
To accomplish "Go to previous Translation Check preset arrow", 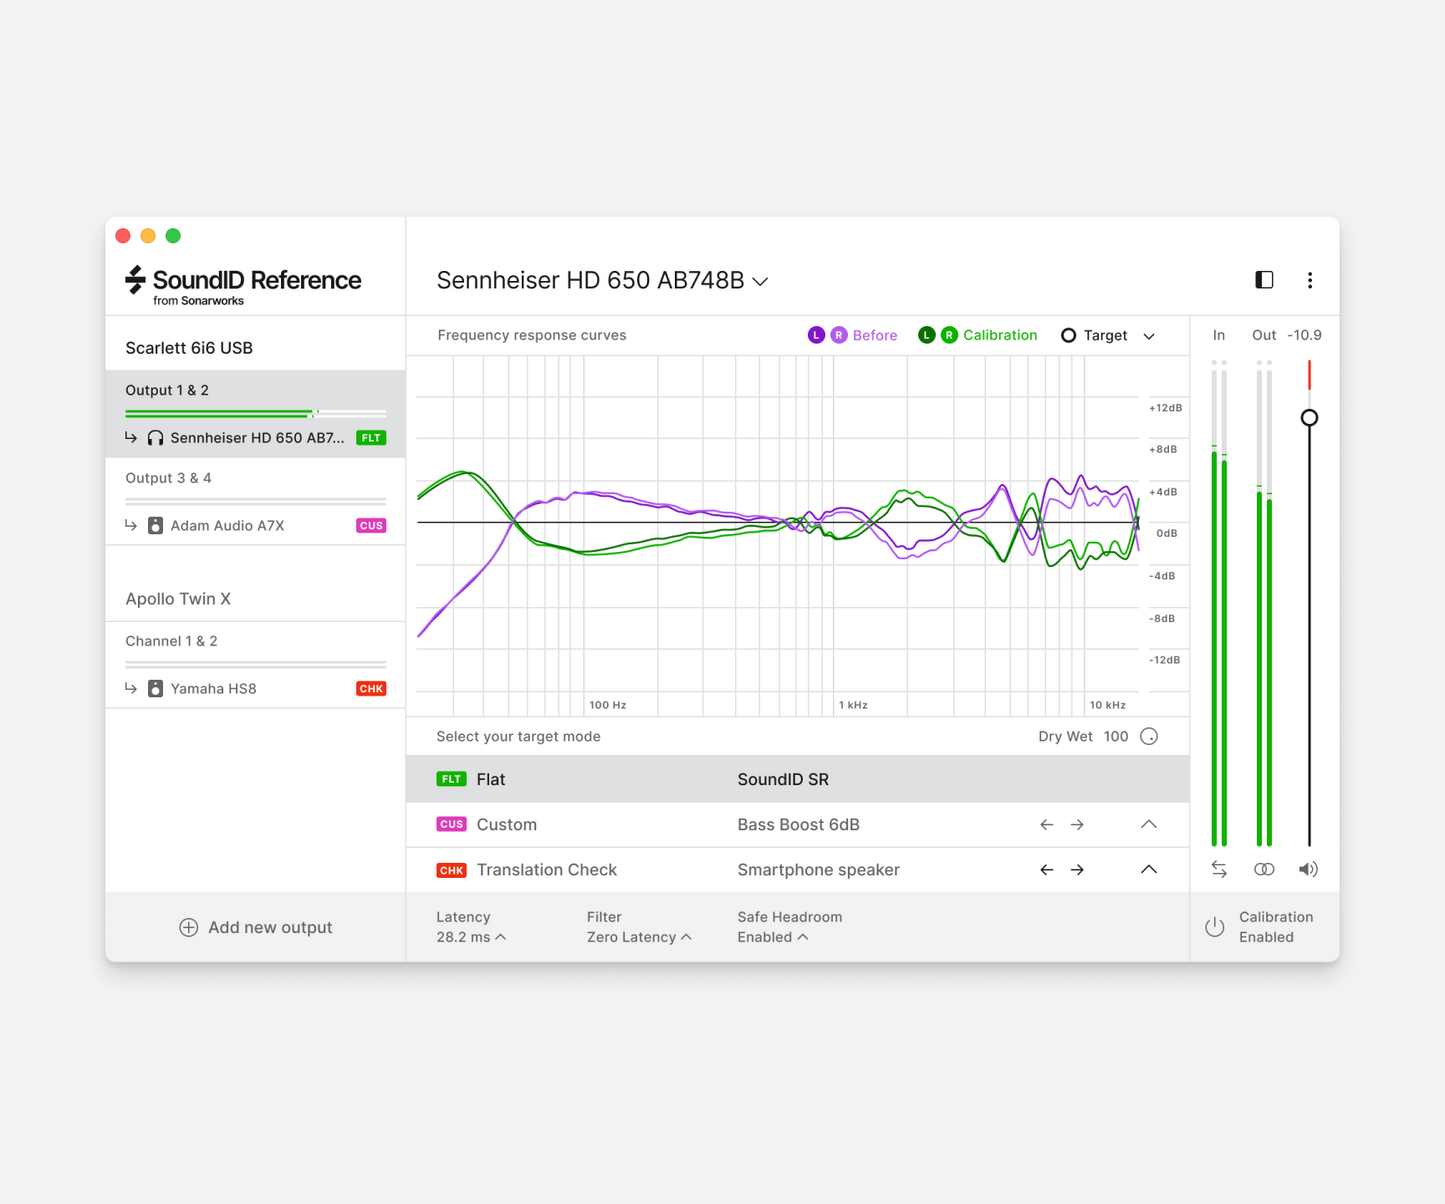I will [1047, 870].
